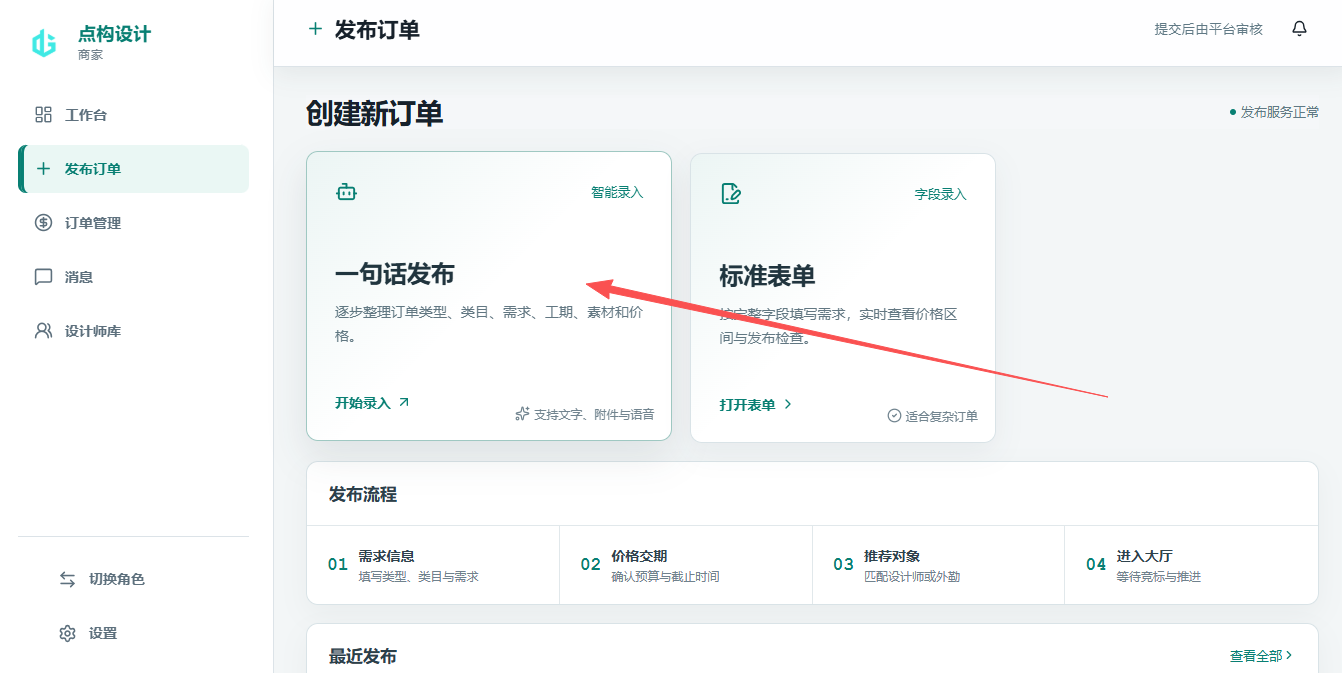Image resolution: width=1342 pixels, height=673 pixels.
Task: Open the 设计师库 people icon
Action: click(x=43, y=331)
